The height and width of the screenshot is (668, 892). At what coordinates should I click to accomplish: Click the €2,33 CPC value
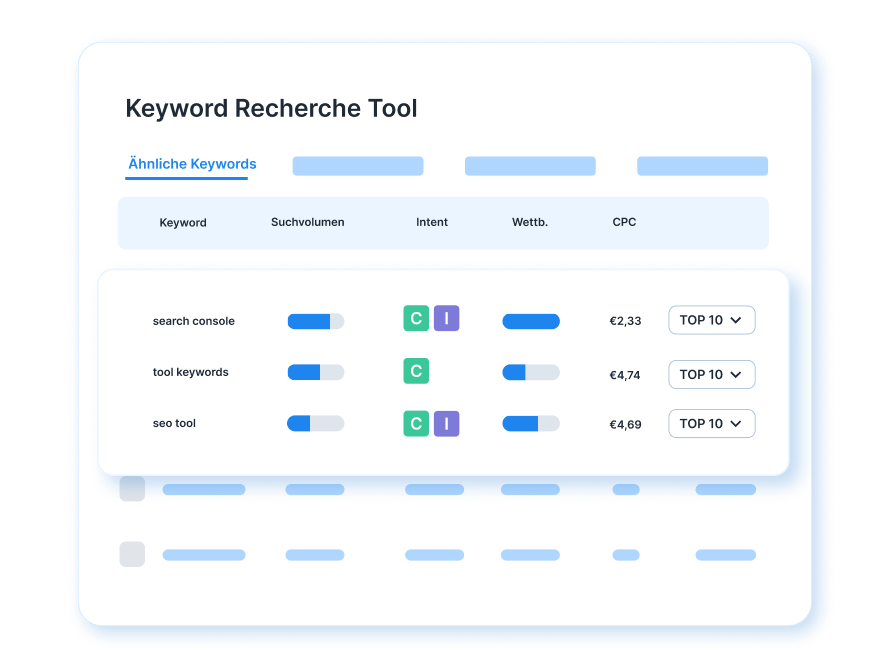625,321
